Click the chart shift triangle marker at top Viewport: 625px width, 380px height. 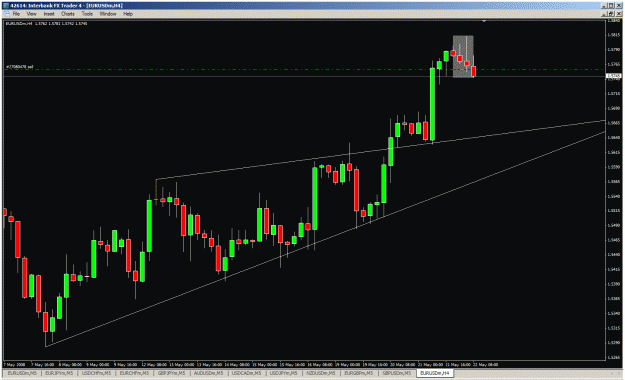pos(484,21)
